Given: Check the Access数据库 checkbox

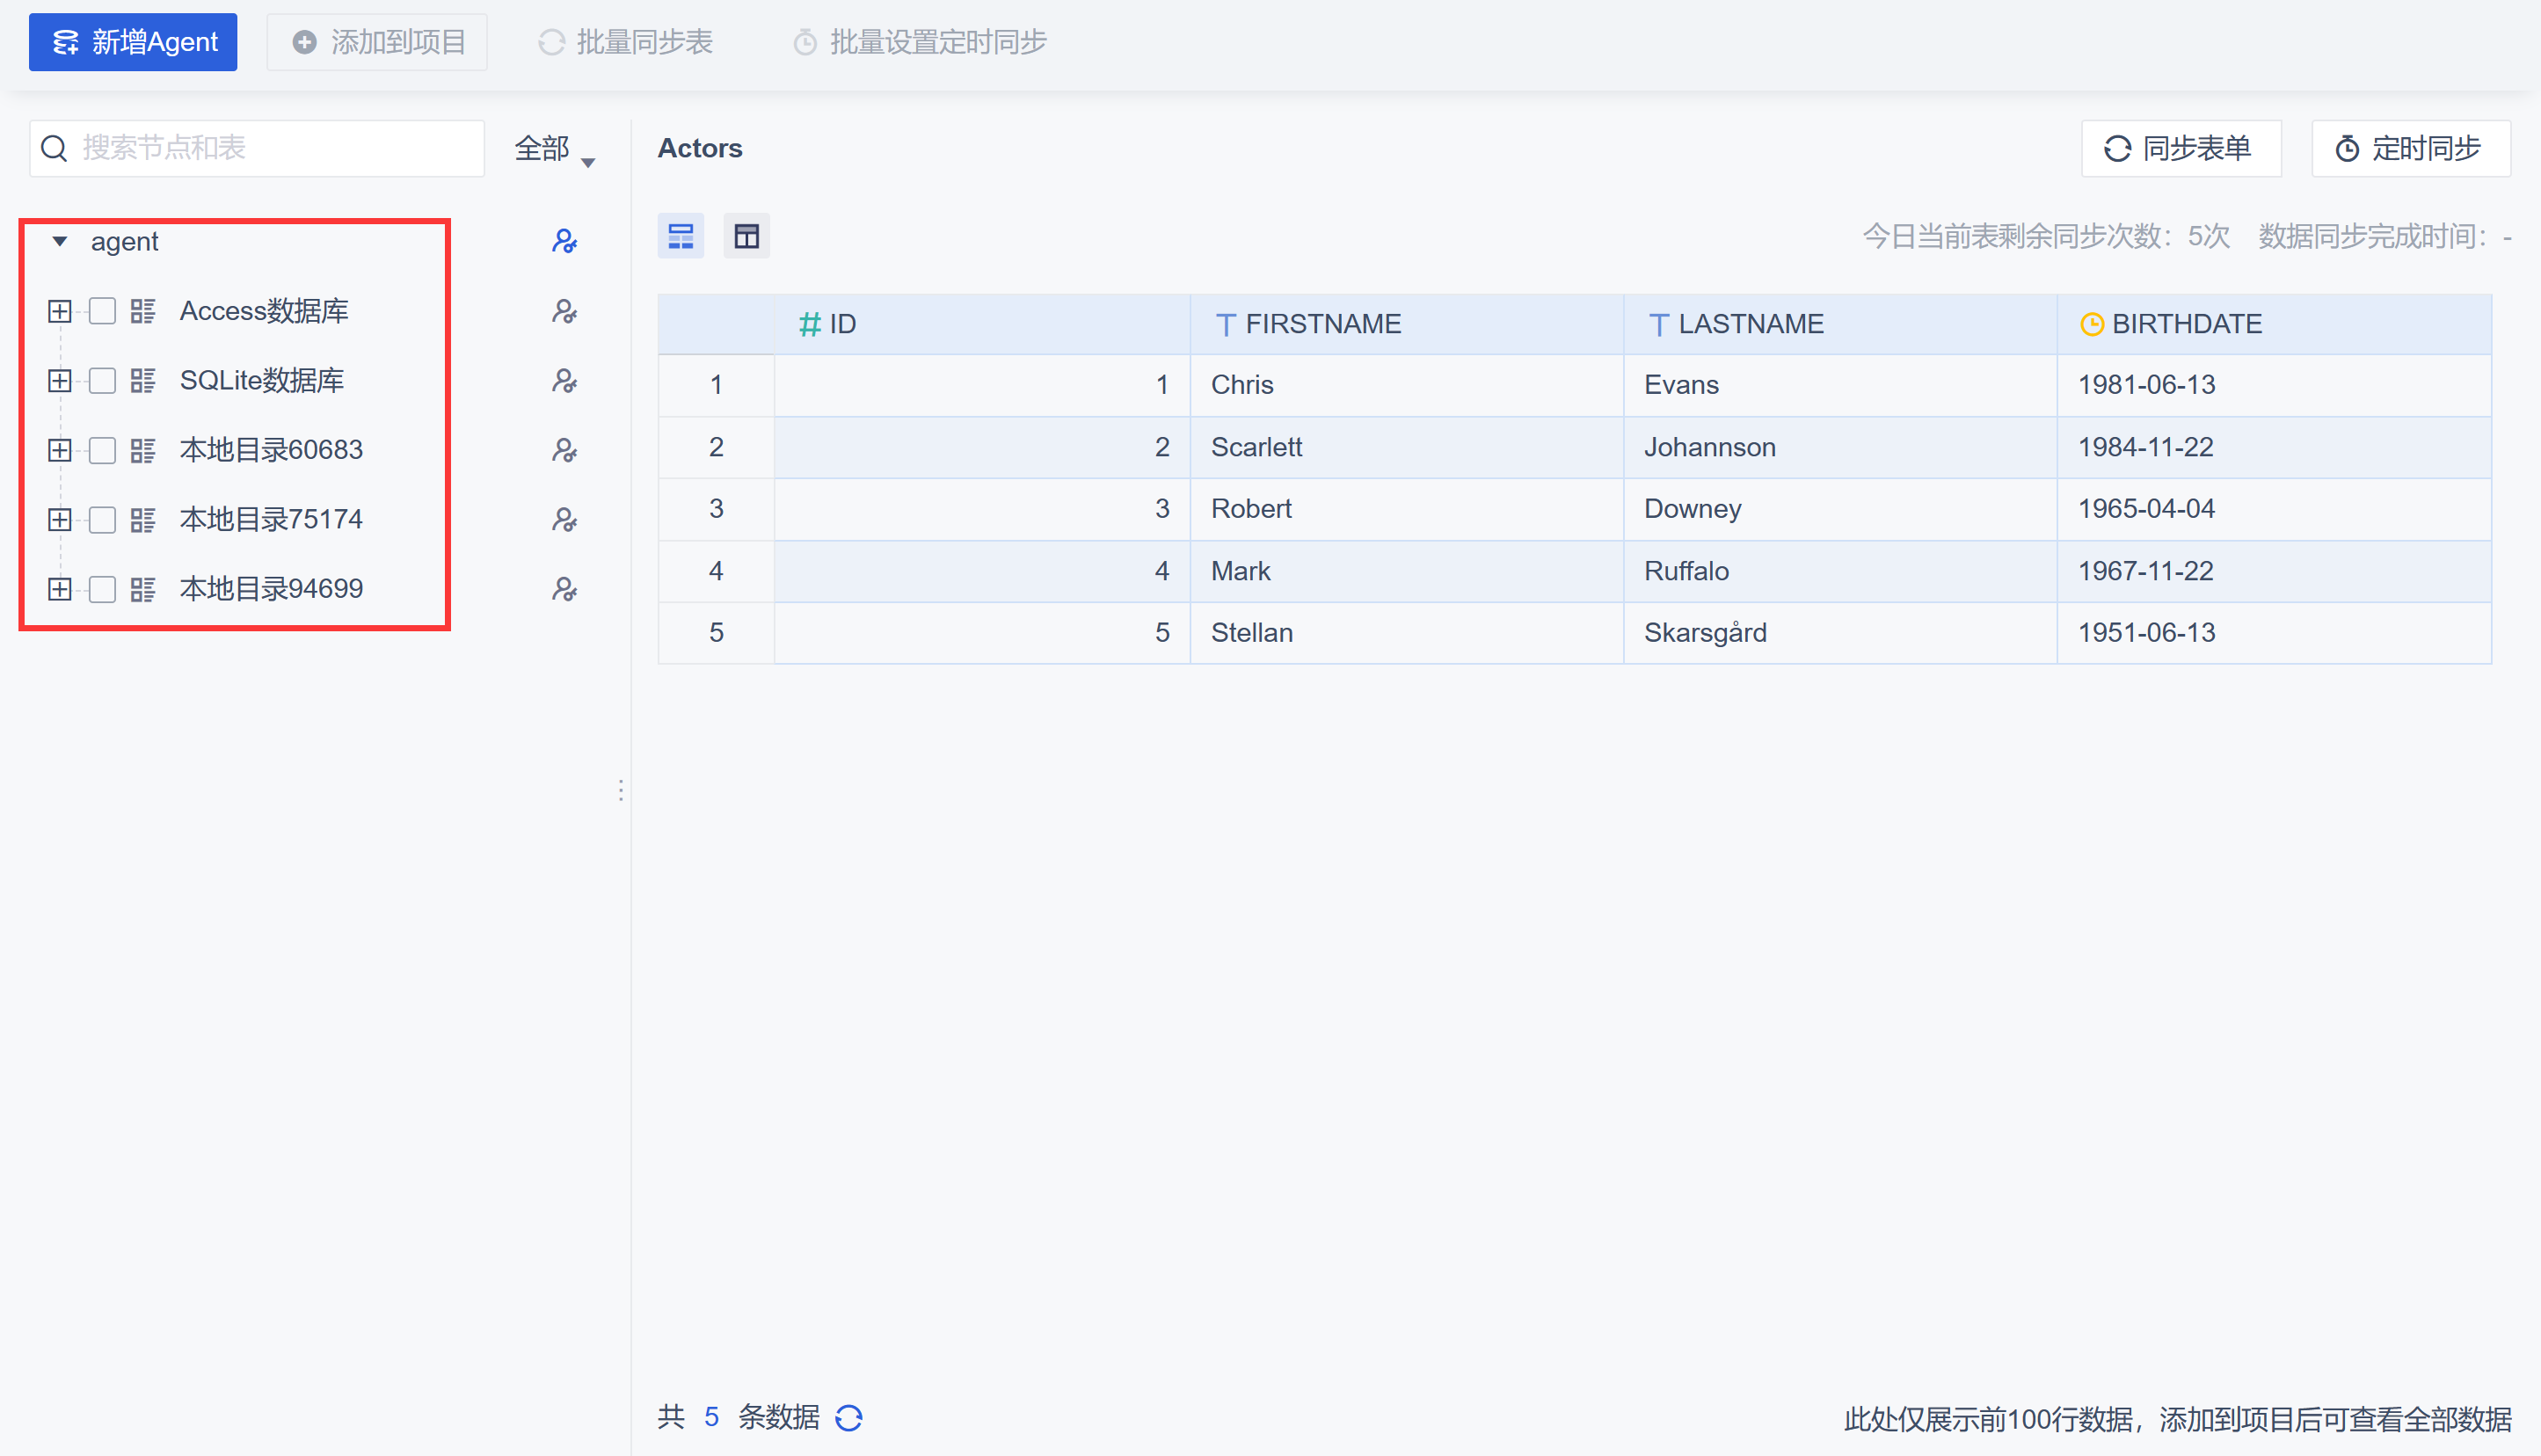Looking at the screenshot, I should (102, 311).
